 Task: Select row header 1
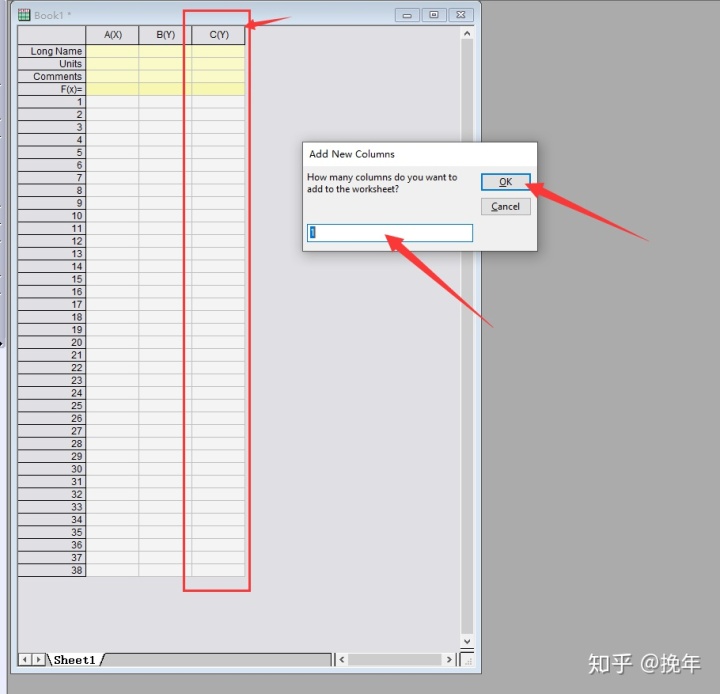[51, 102]
